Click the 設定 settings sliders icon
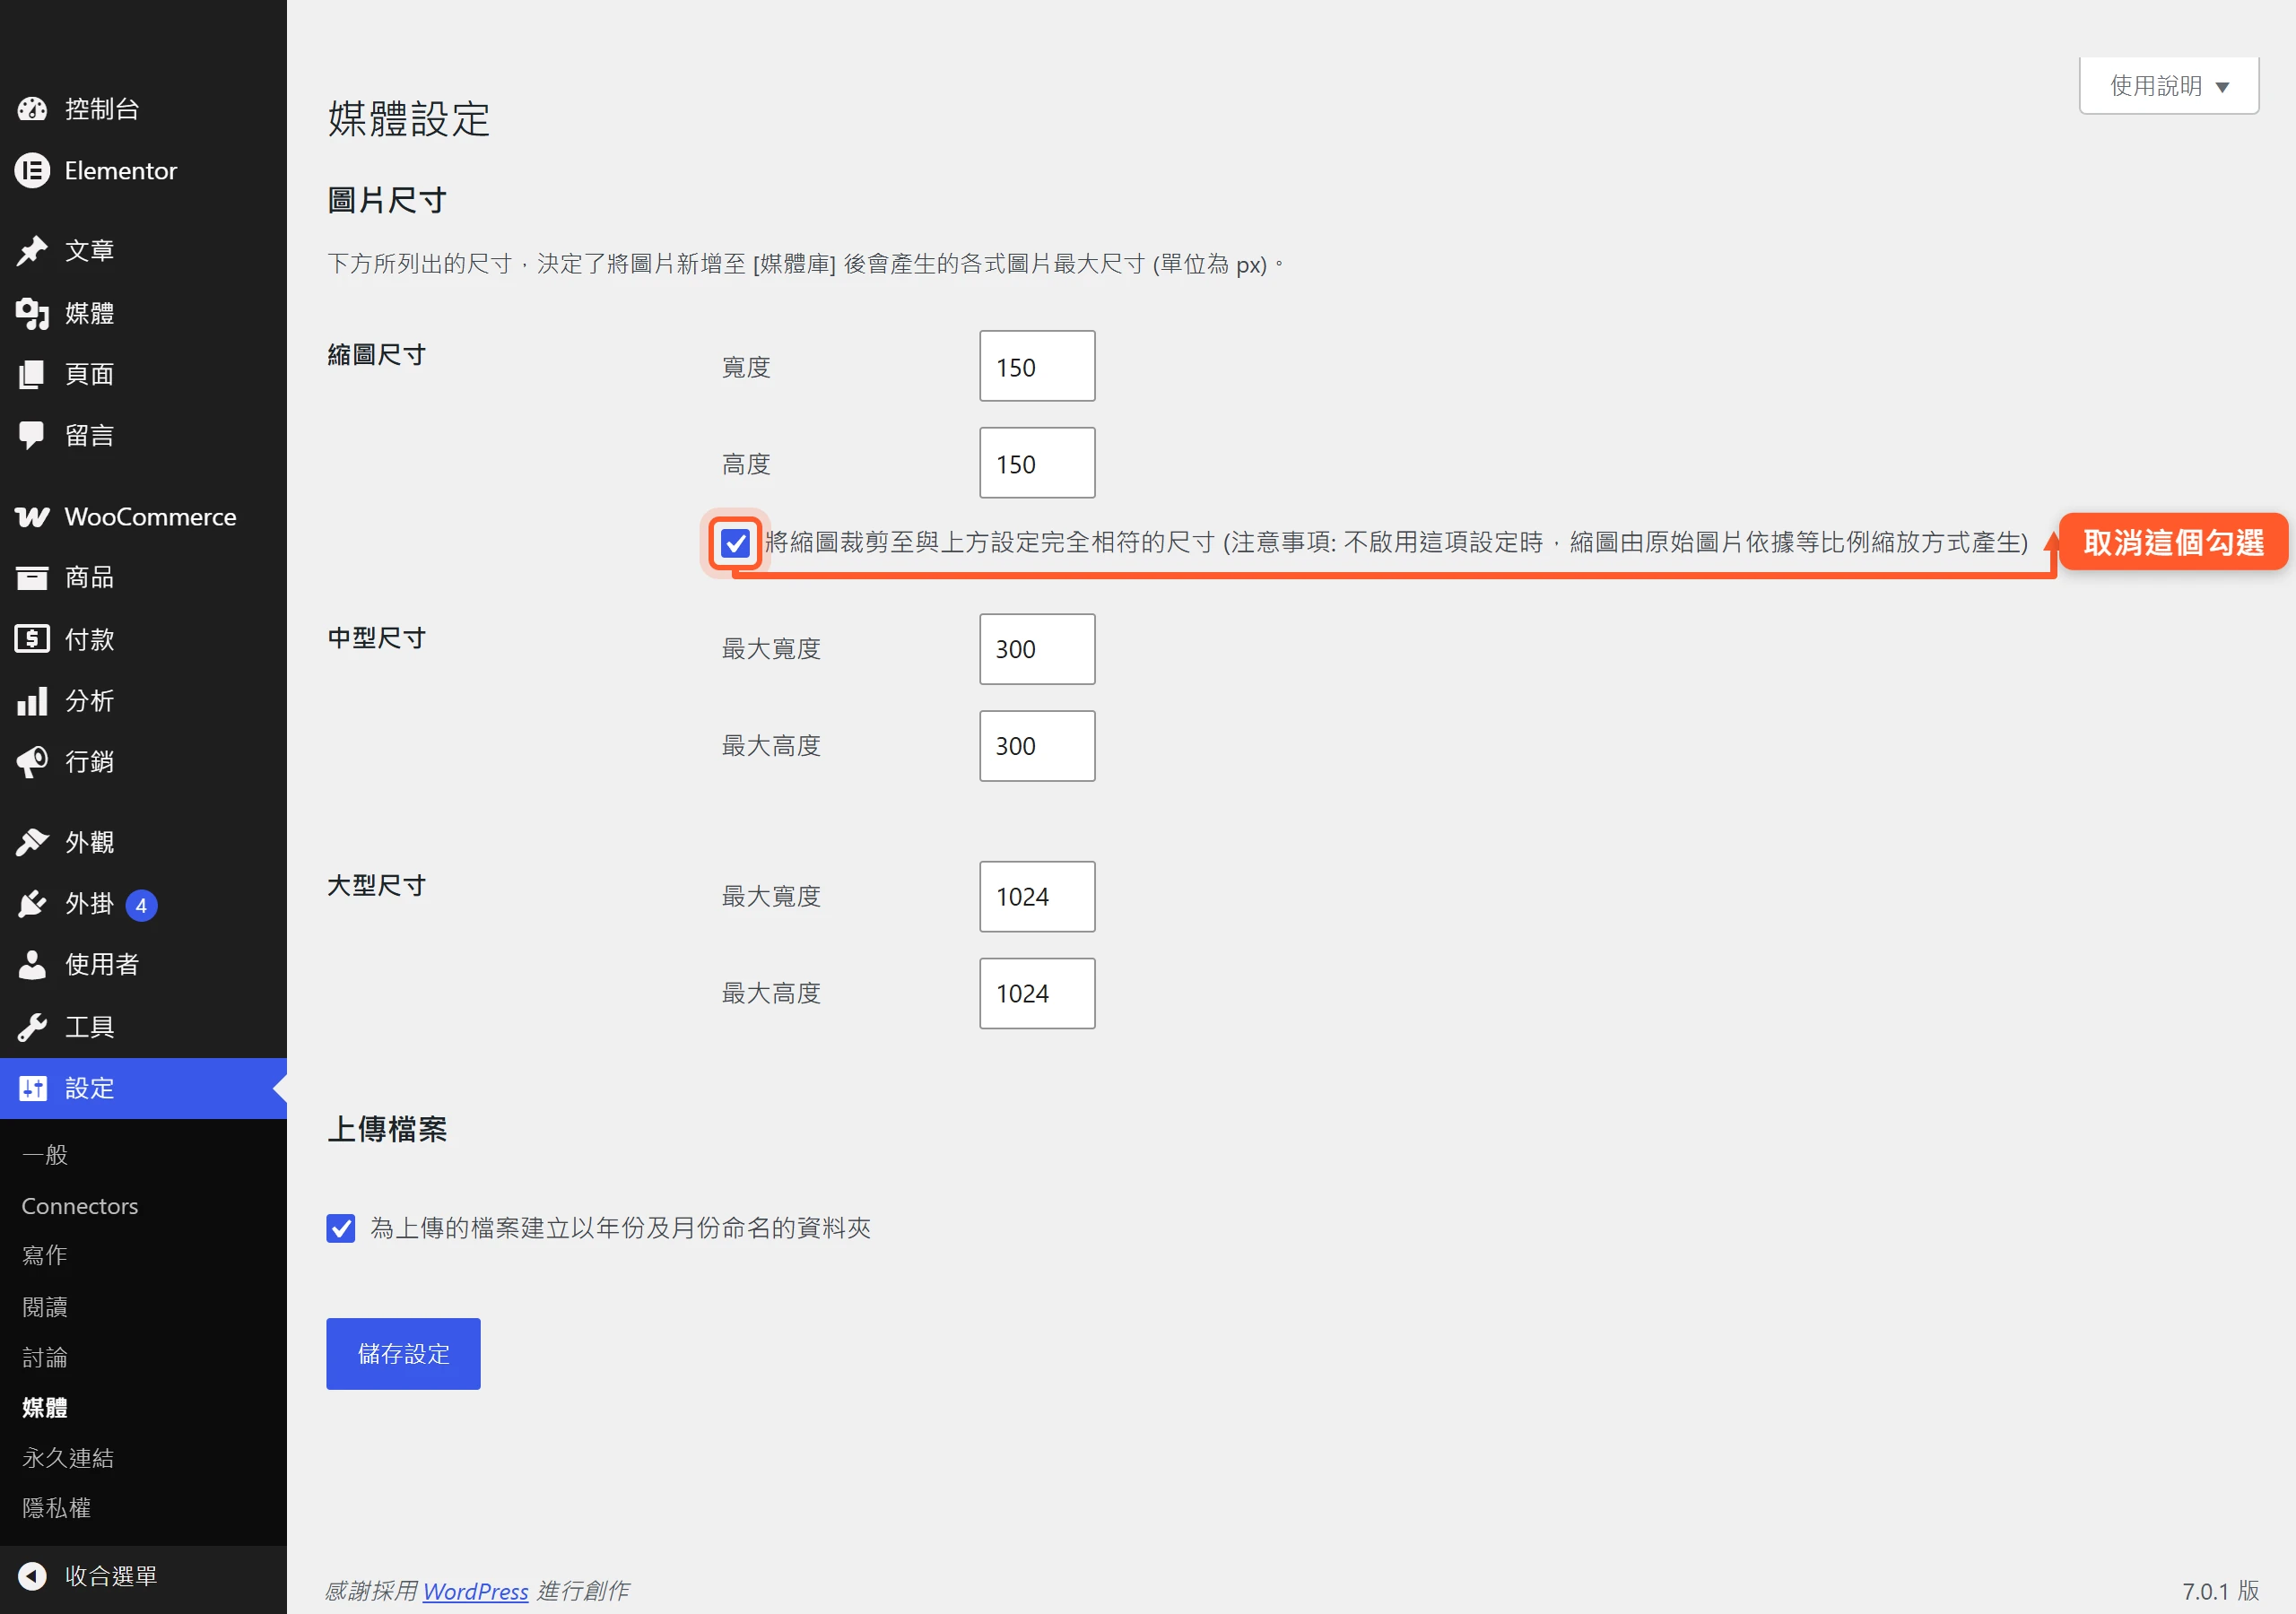The height and width of the screenshot is (1614, 2296). point(32,1088)
